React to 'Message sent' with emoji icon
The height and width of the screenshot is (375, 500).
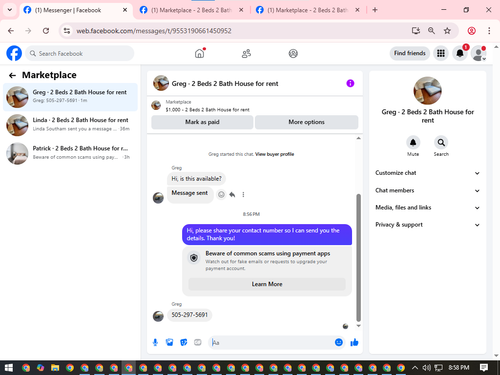coord(221,194)
